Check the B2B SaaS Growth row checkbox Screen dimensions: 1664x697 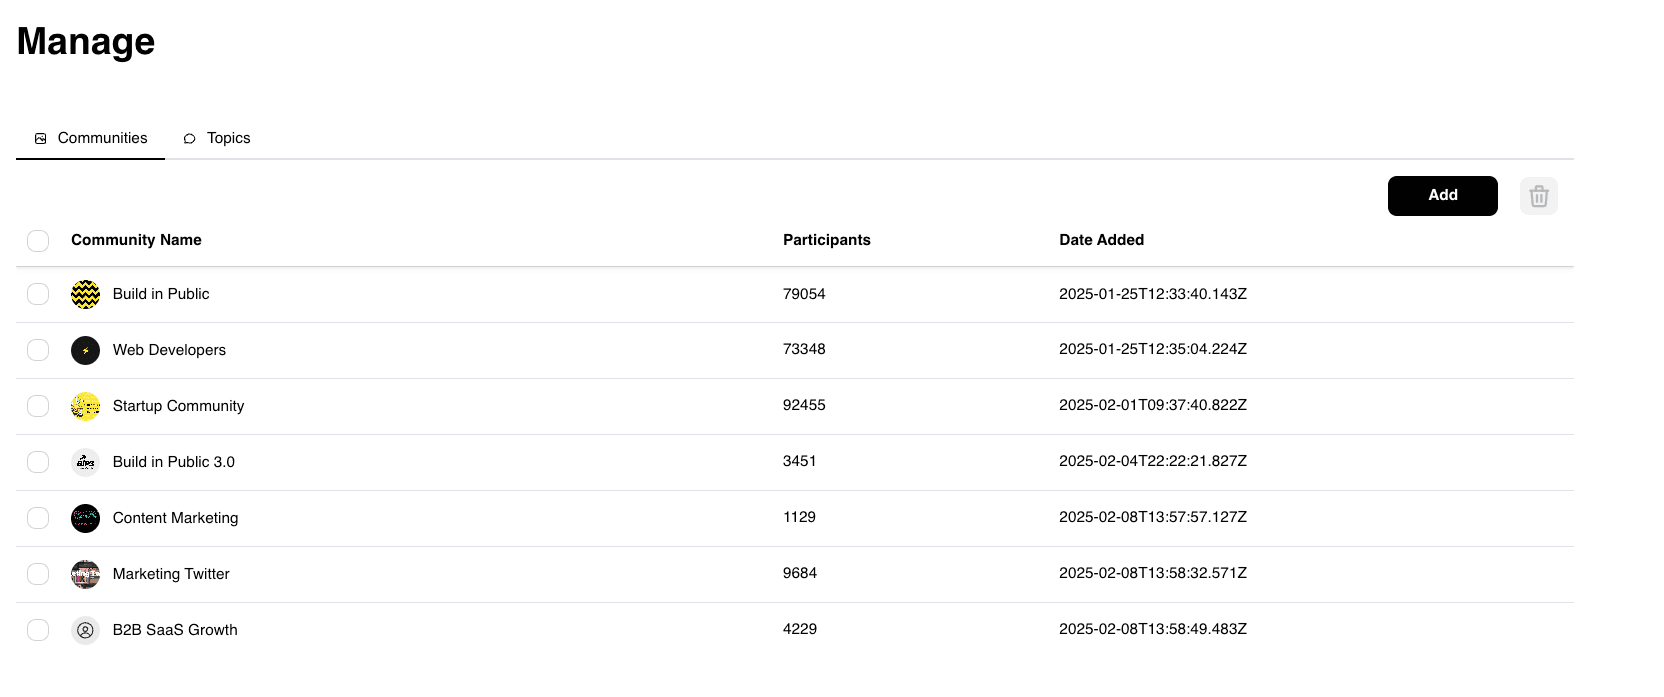pos(38,630)
